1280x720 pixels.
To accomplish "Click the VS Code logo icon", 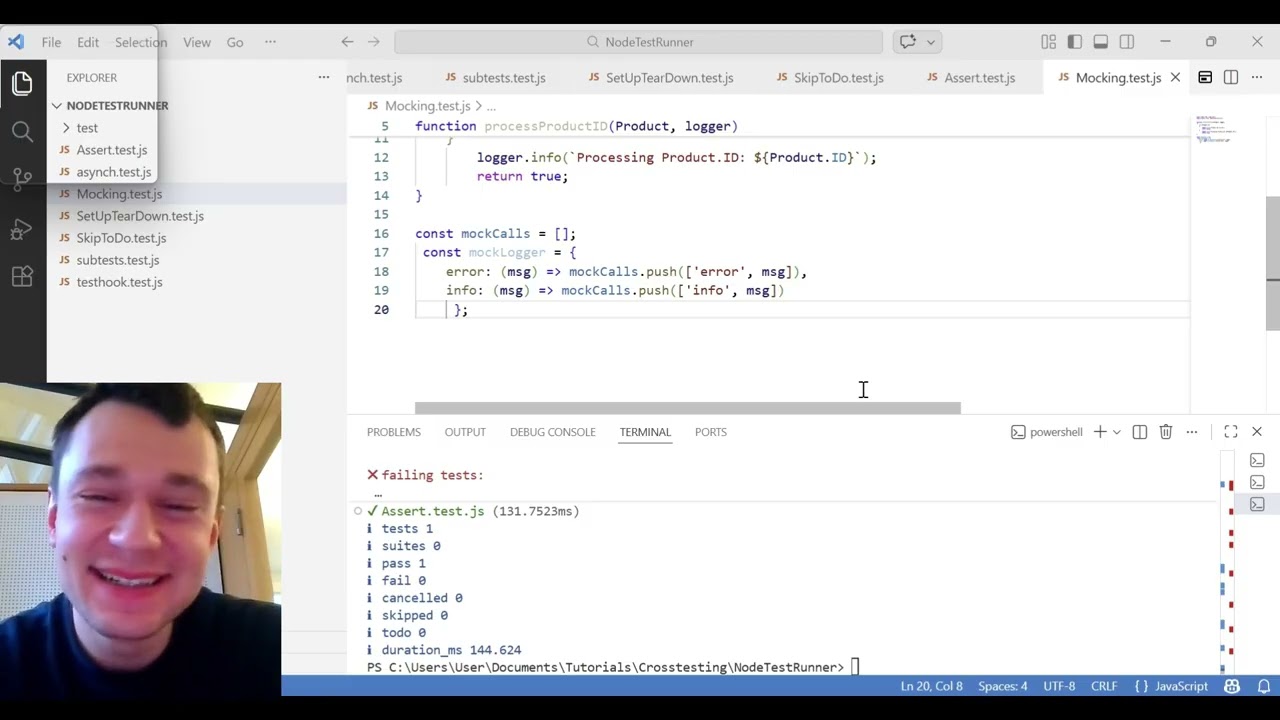I will (x=16, y=42).
